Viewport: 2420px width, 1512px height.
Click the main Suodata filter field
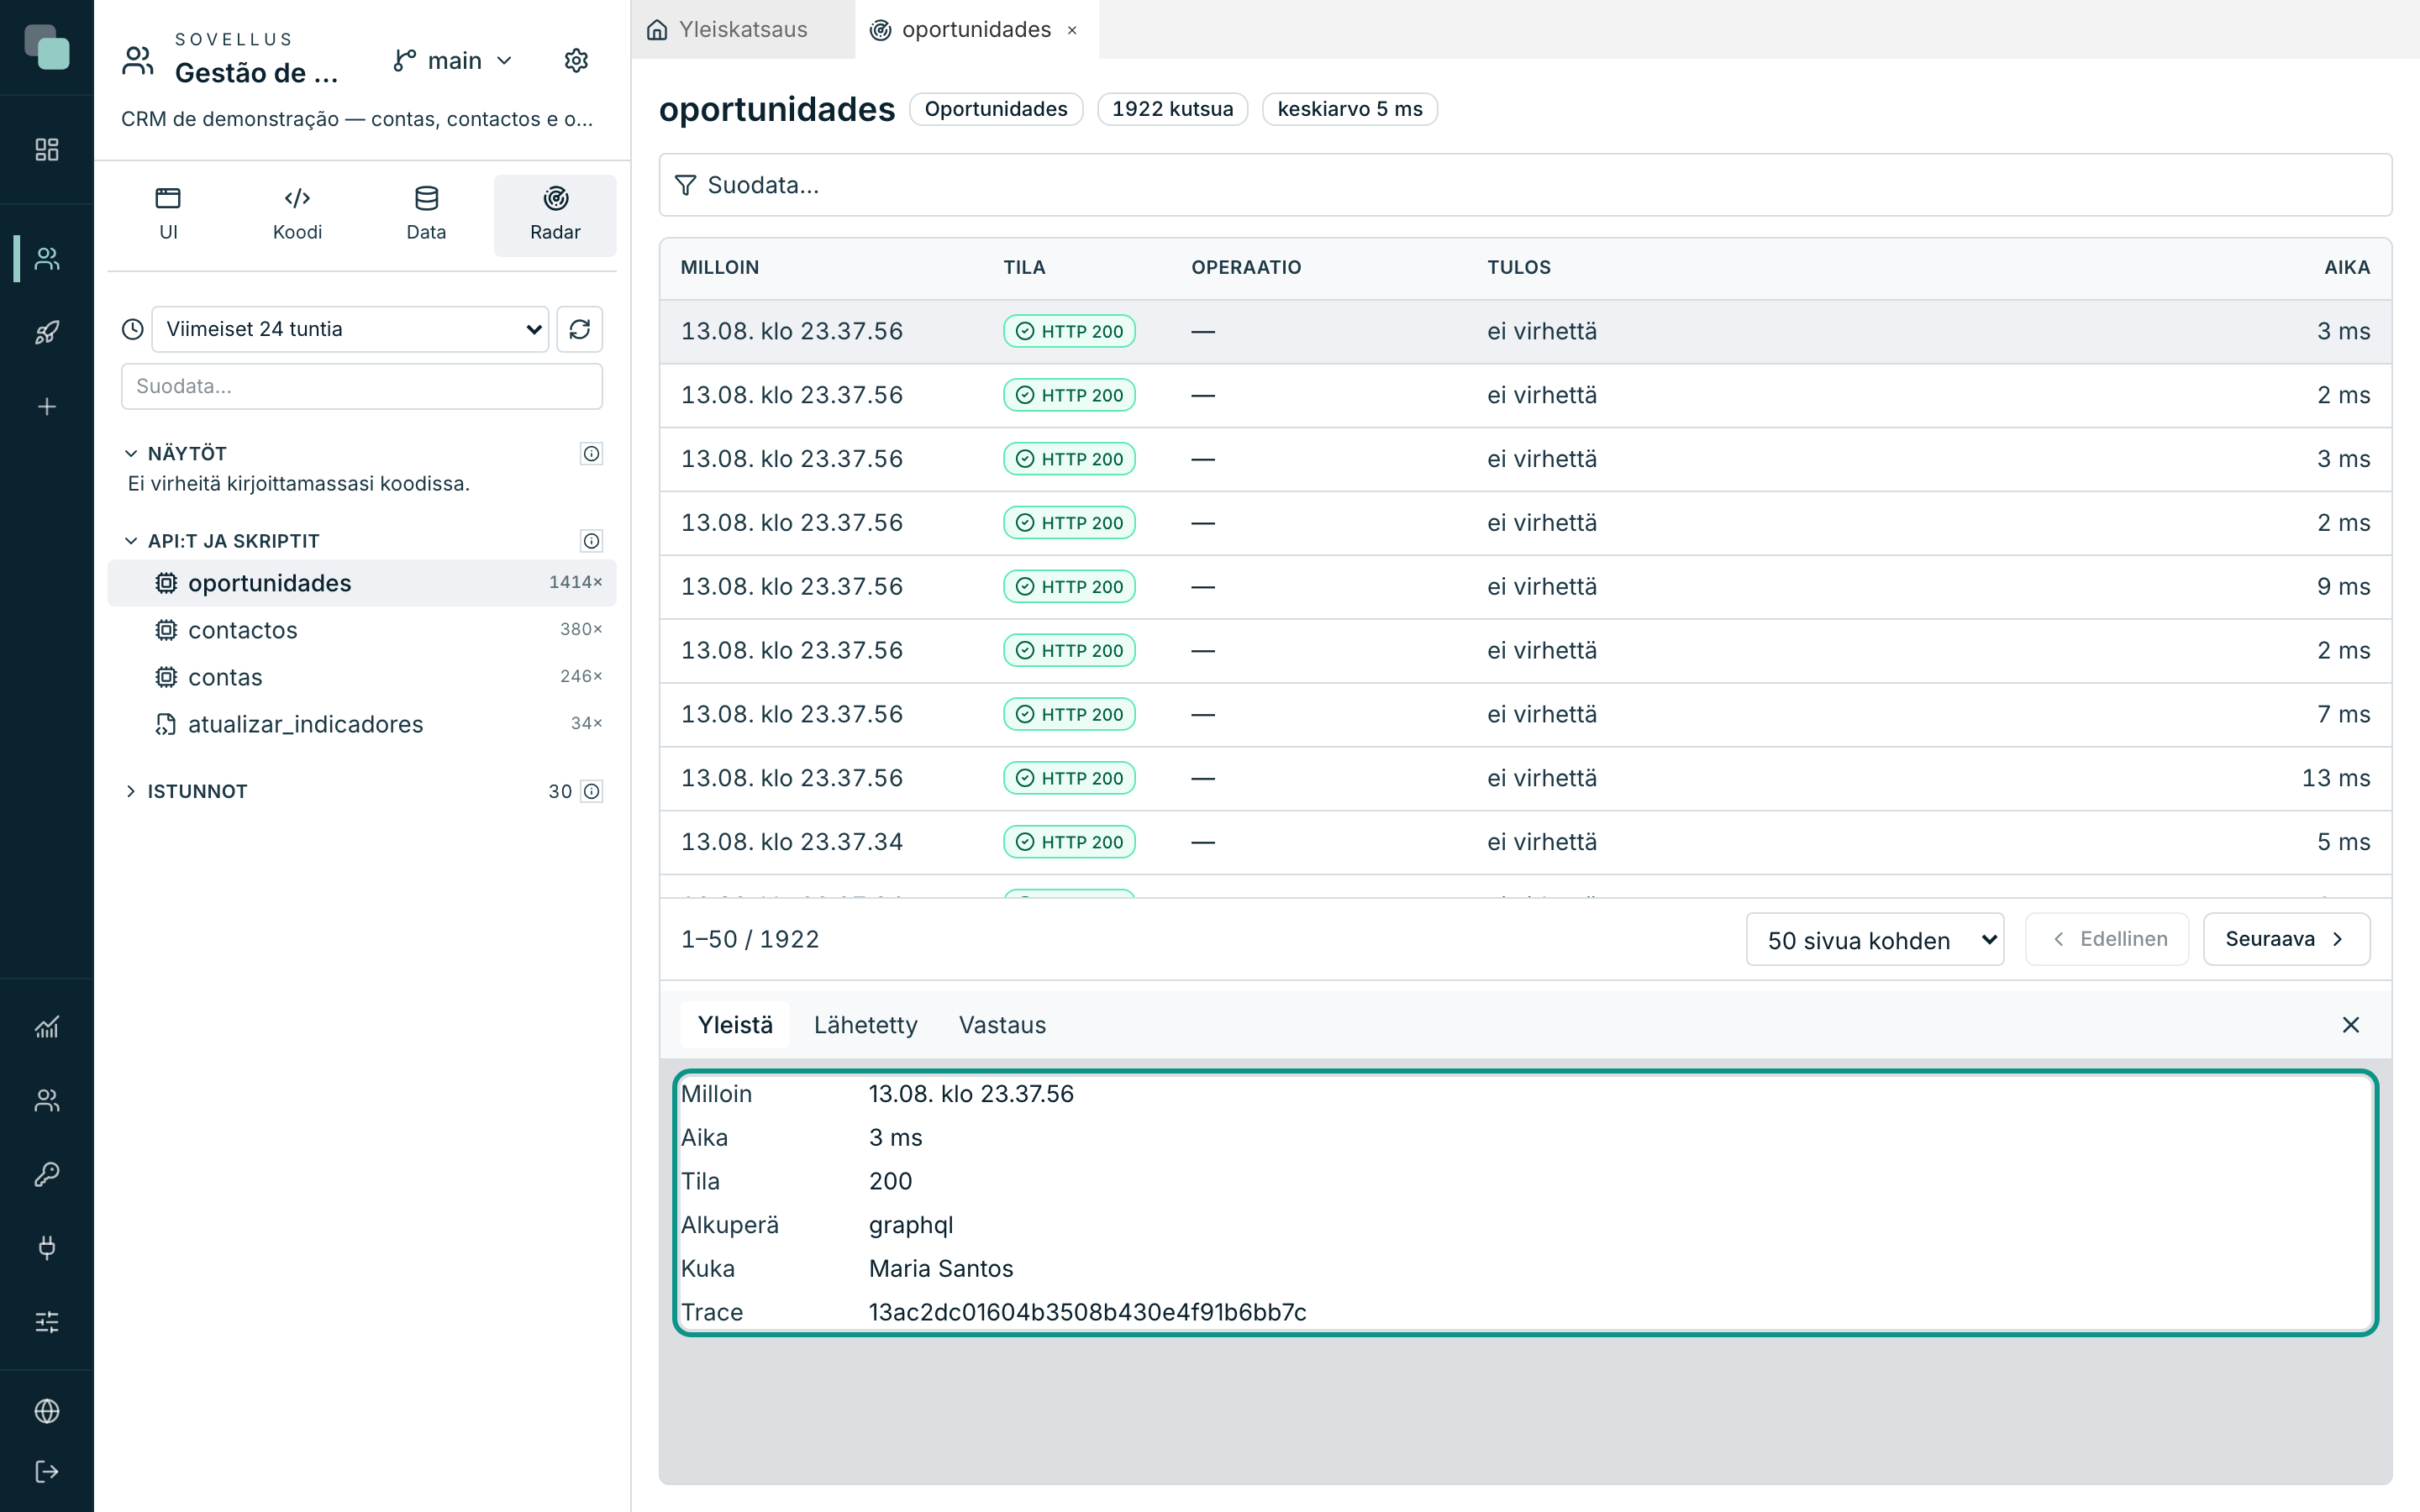(x=1525, y=185)
